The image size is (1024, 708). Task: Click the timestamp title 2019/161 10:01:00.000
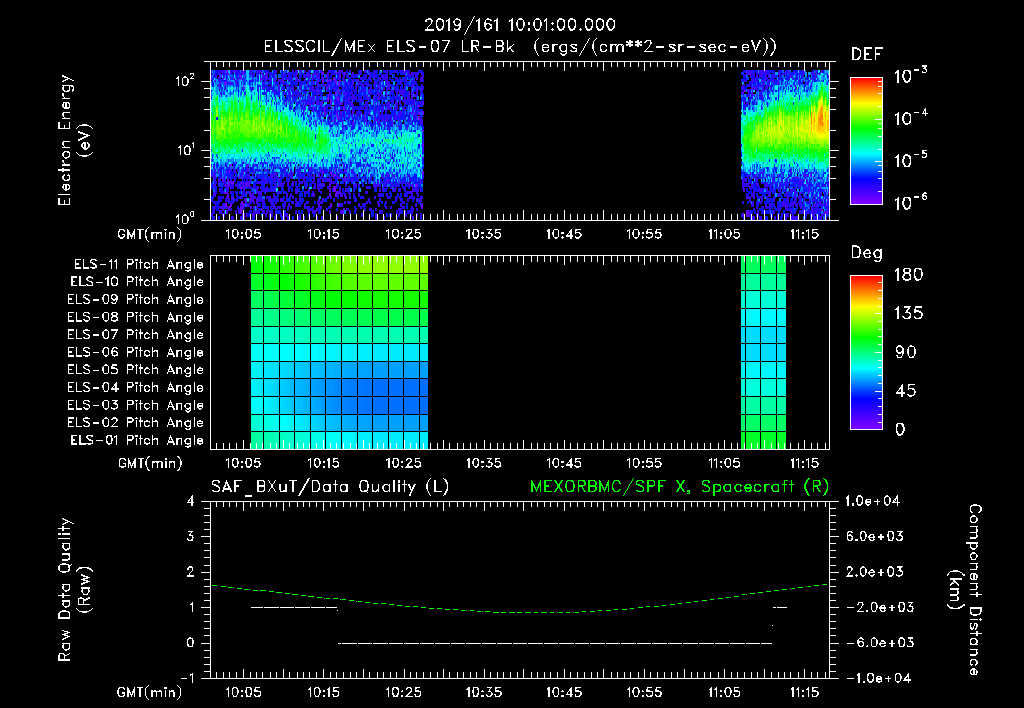coord(519,25)
